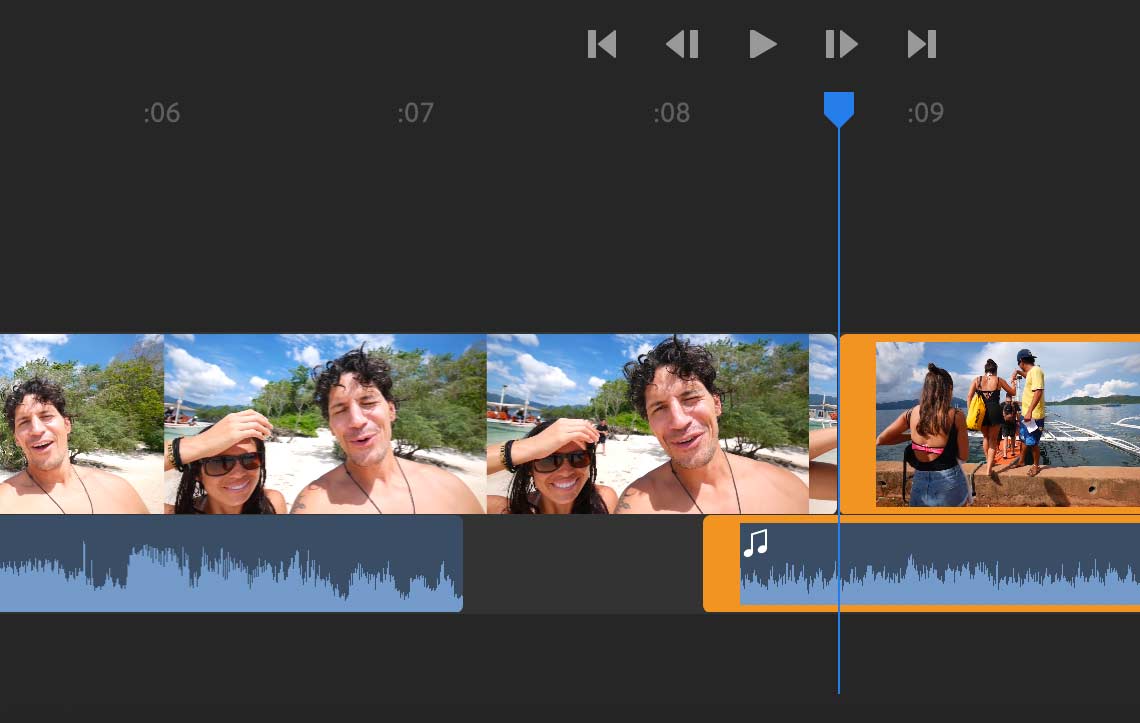
Task: Select the selfie clip with woman shading eyes
Action: pyautogui.click(x=325, y=424)
